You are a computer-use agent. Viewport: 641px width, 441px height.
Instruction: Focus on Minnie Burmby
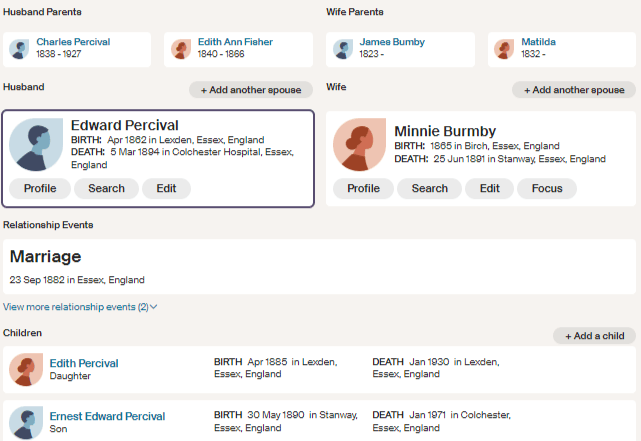click(x=547, y=188)
